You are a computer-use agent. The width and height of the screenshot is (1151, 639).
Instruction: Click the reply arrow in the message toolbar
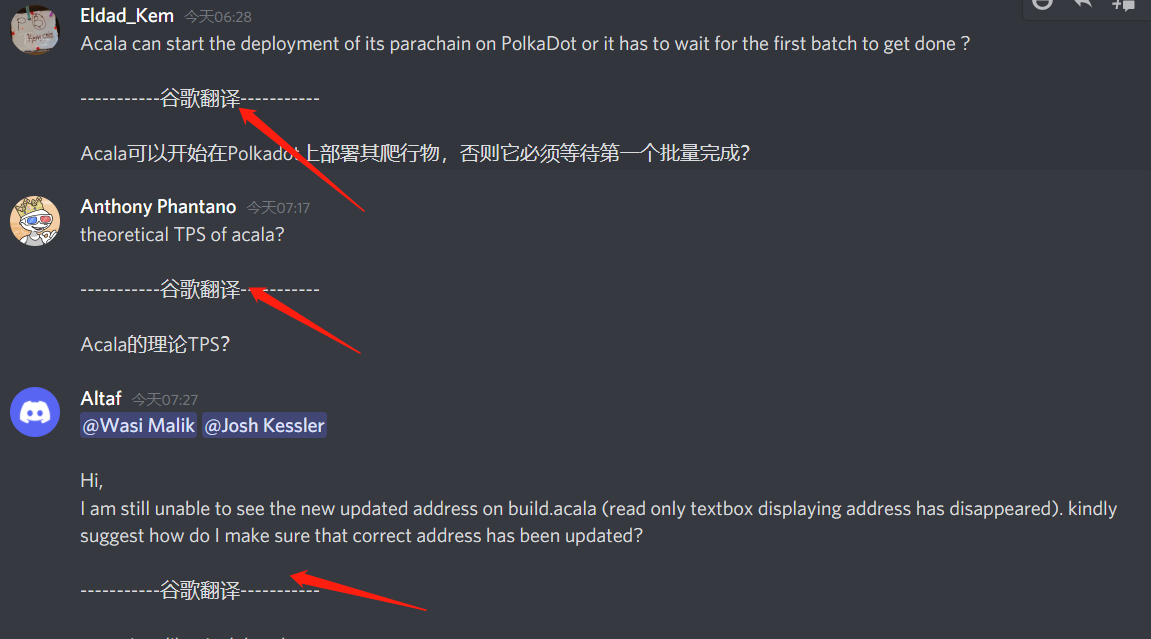[x=1083, y=4]
